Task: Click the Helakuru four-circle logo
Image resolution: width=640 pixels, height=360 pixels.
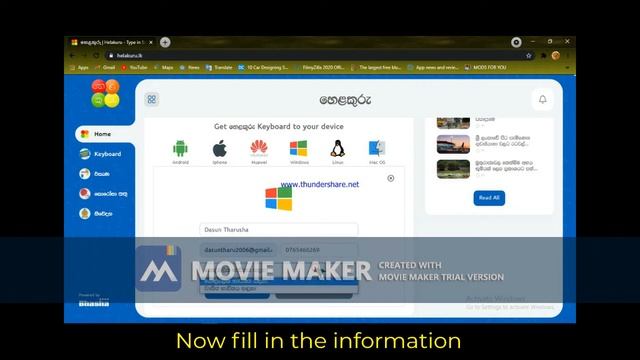Action: point(106,93)
